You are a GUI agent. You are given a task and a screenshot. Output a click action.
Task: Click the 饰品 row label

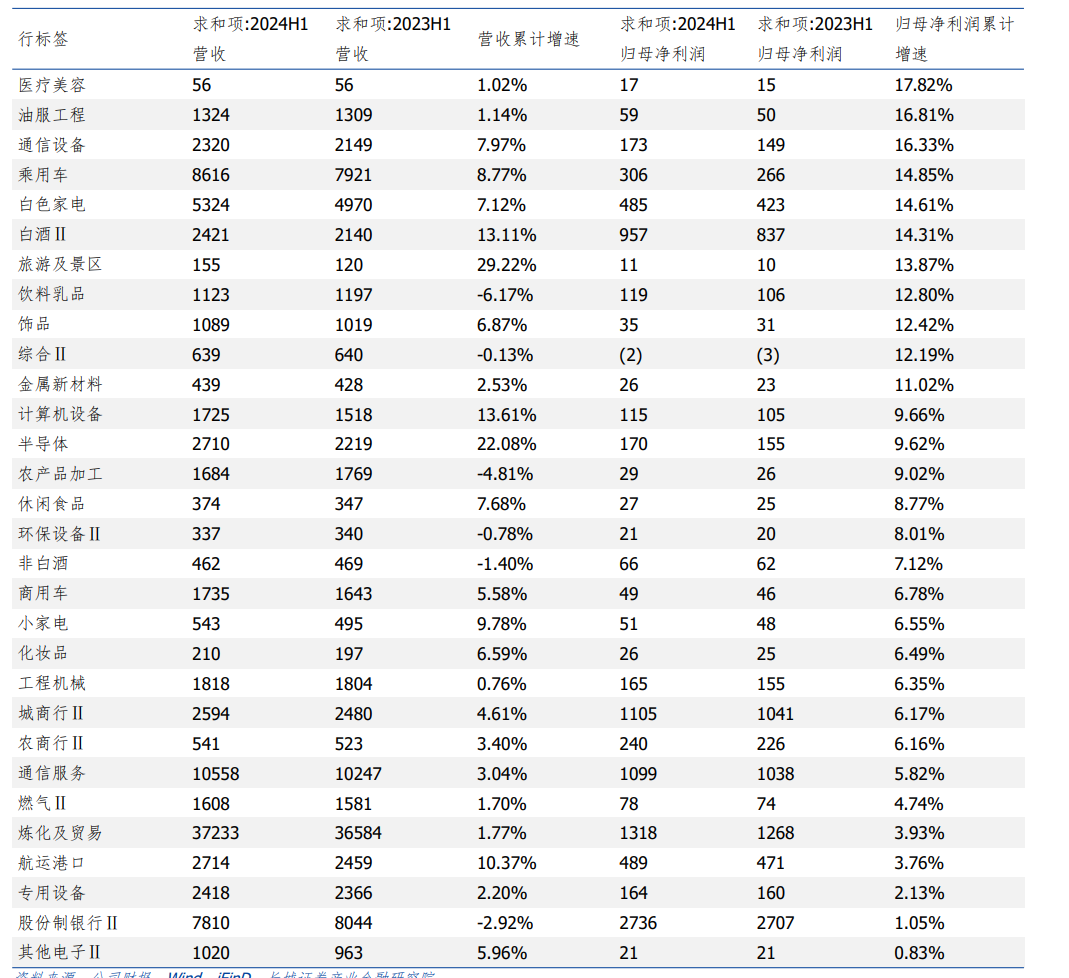[34, 324]
